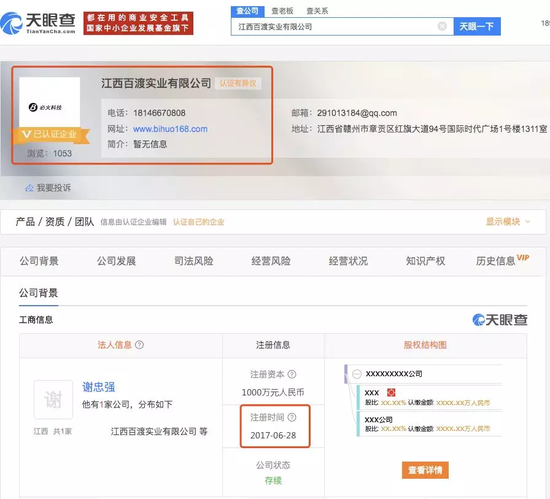Open the 公司背景 navigation tab
The width and height of the screenshot is (550, 499).
(39, 261)
